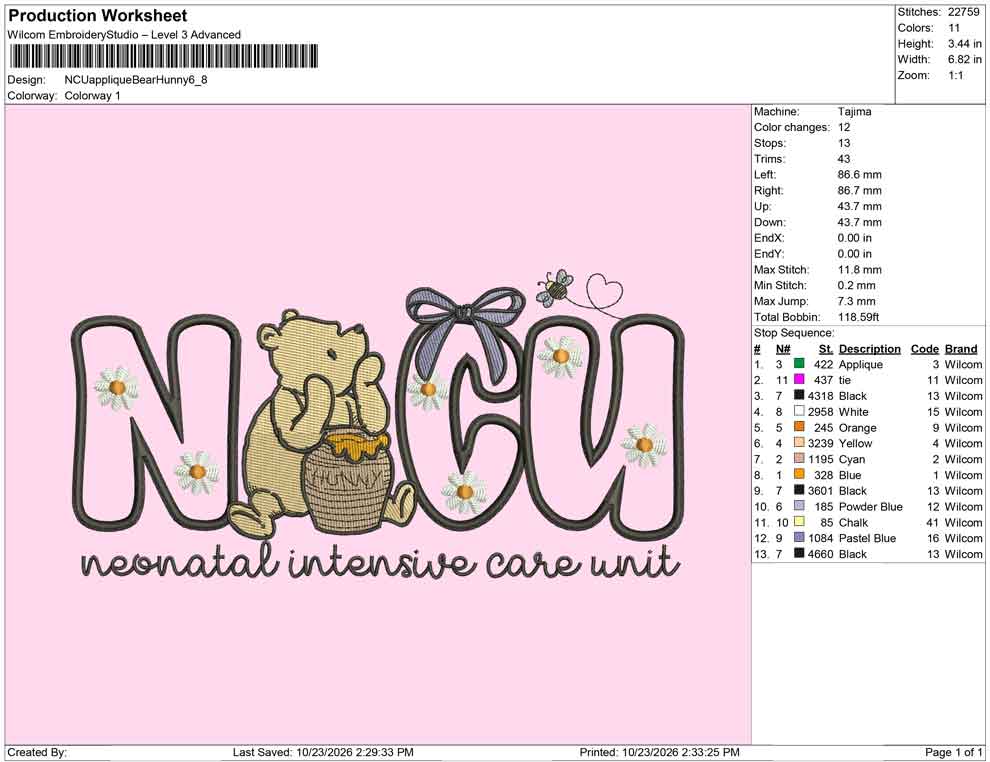Select the design name NCUappliqueBearHunny6_8

coord(136,80)
